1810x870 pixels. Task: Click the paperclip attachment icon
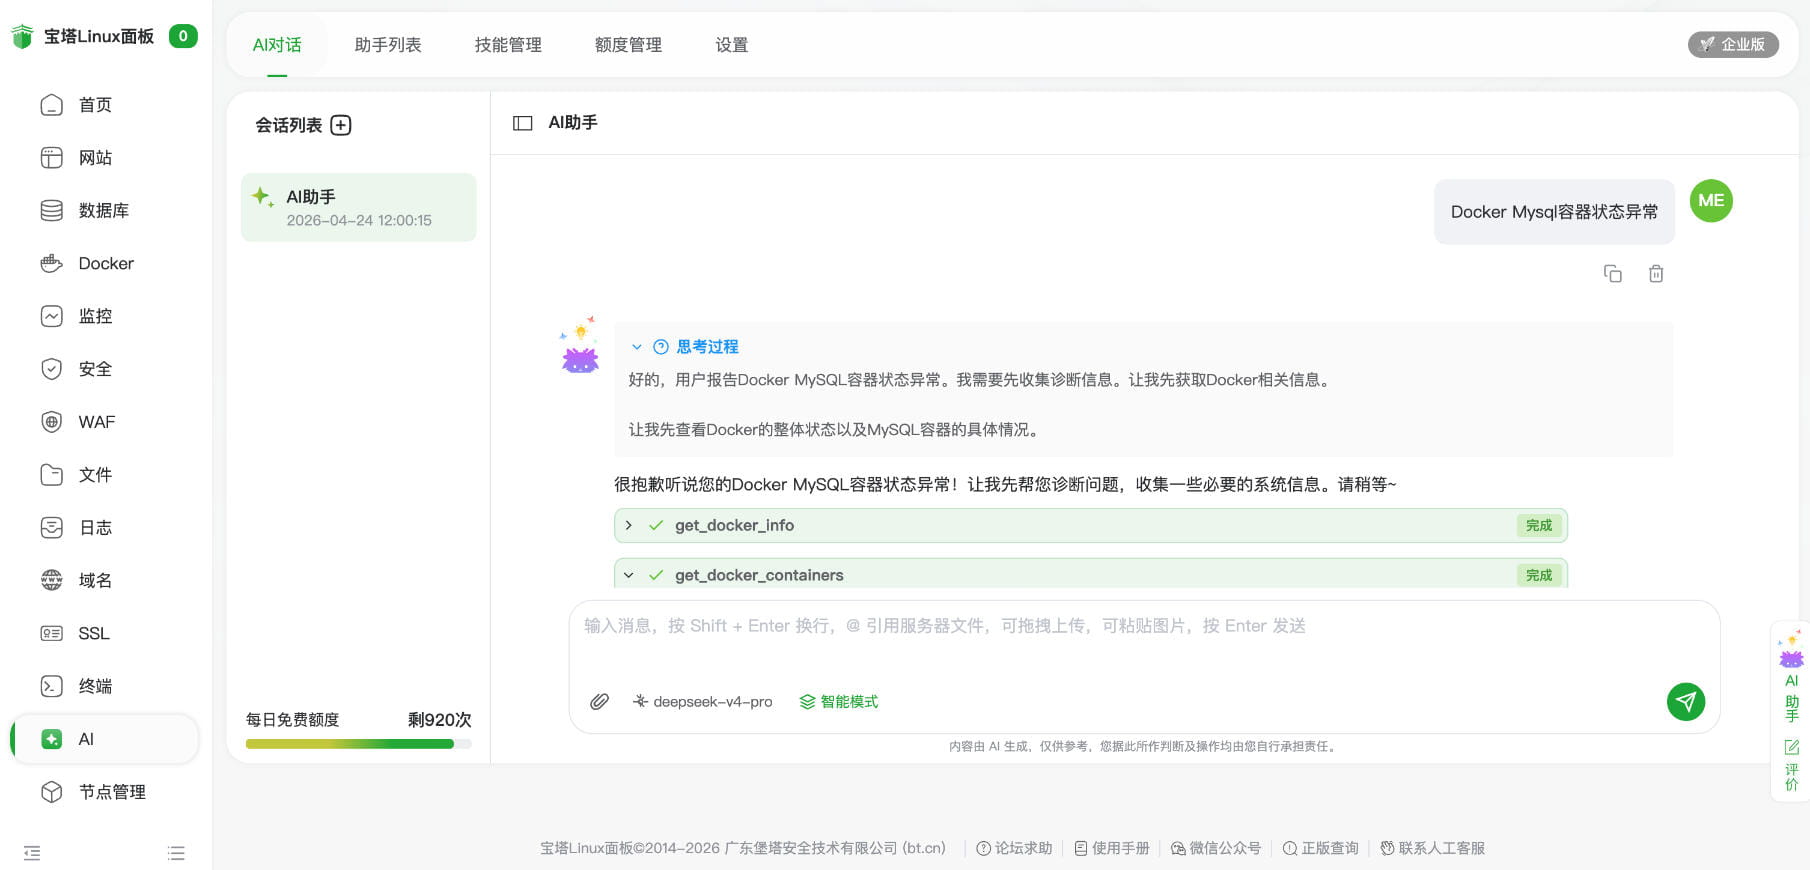(x=599, y=701)
